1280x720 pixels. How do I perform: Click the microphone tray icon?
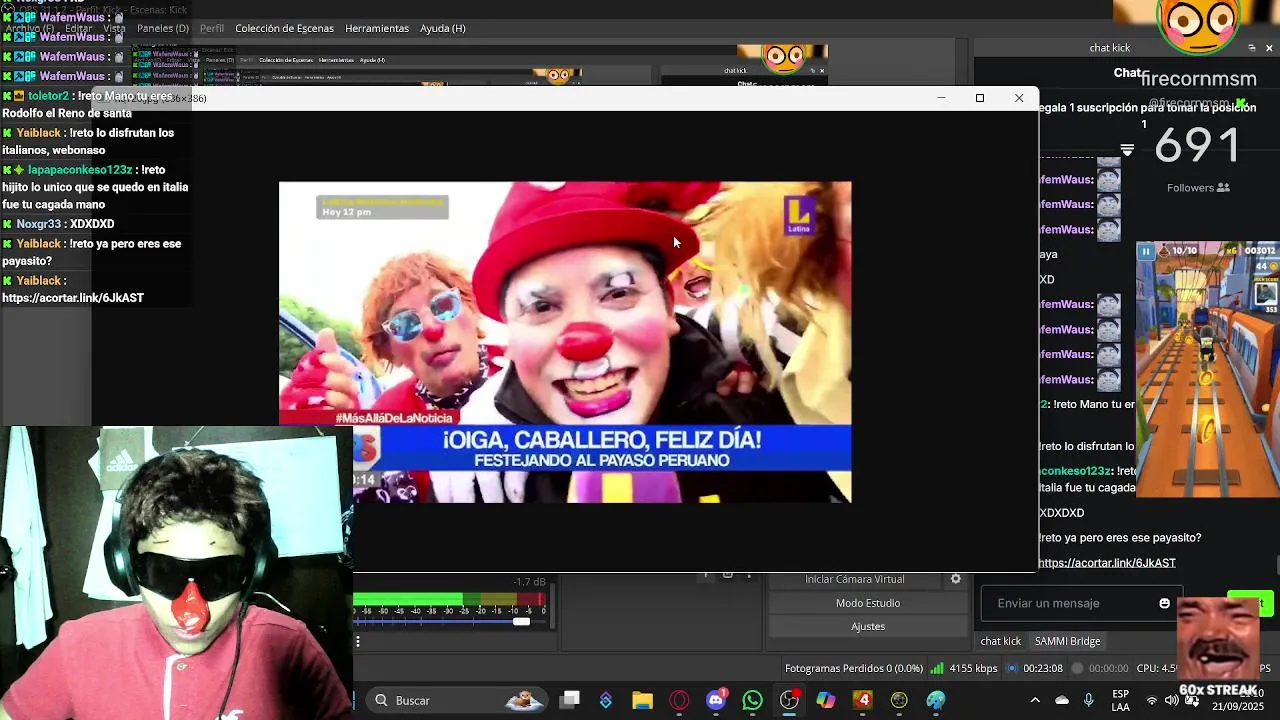coord(1089,700)
